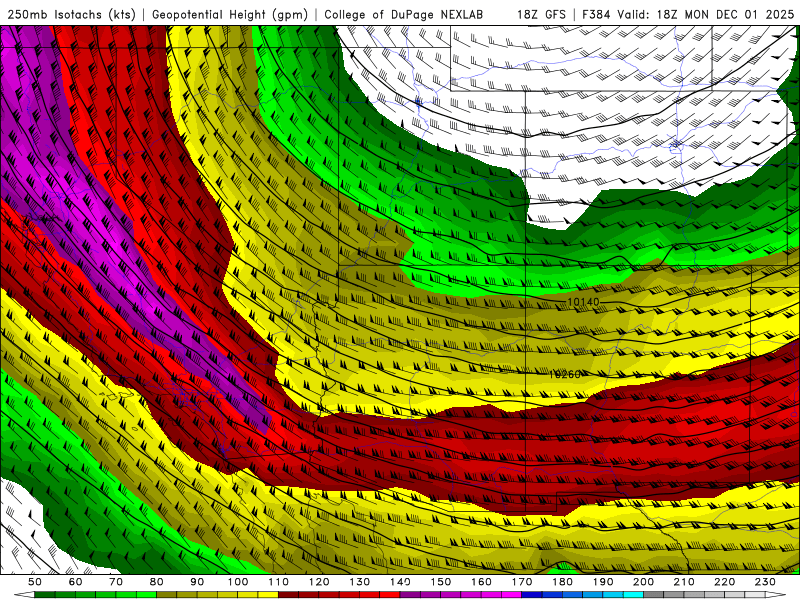The height and width of the screenshot is (600, 800).
Task: Click the '150' label on the color scale
Action: [x=441, y=582]
